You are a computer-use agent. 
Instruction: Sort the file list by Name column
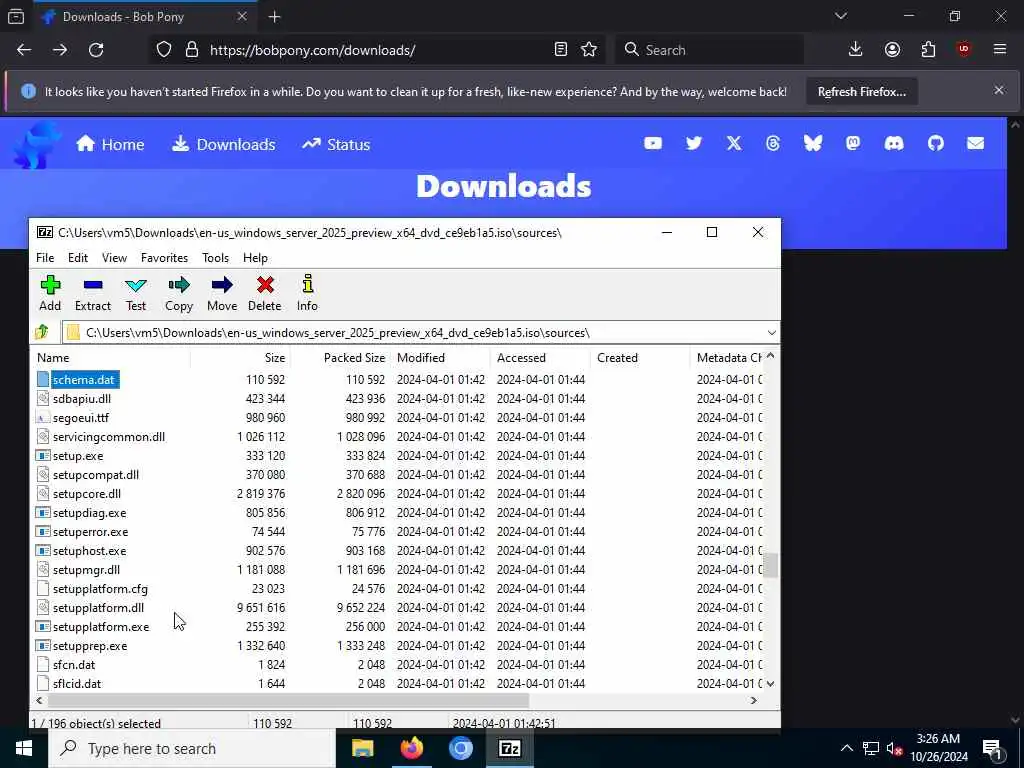[111, 357]
